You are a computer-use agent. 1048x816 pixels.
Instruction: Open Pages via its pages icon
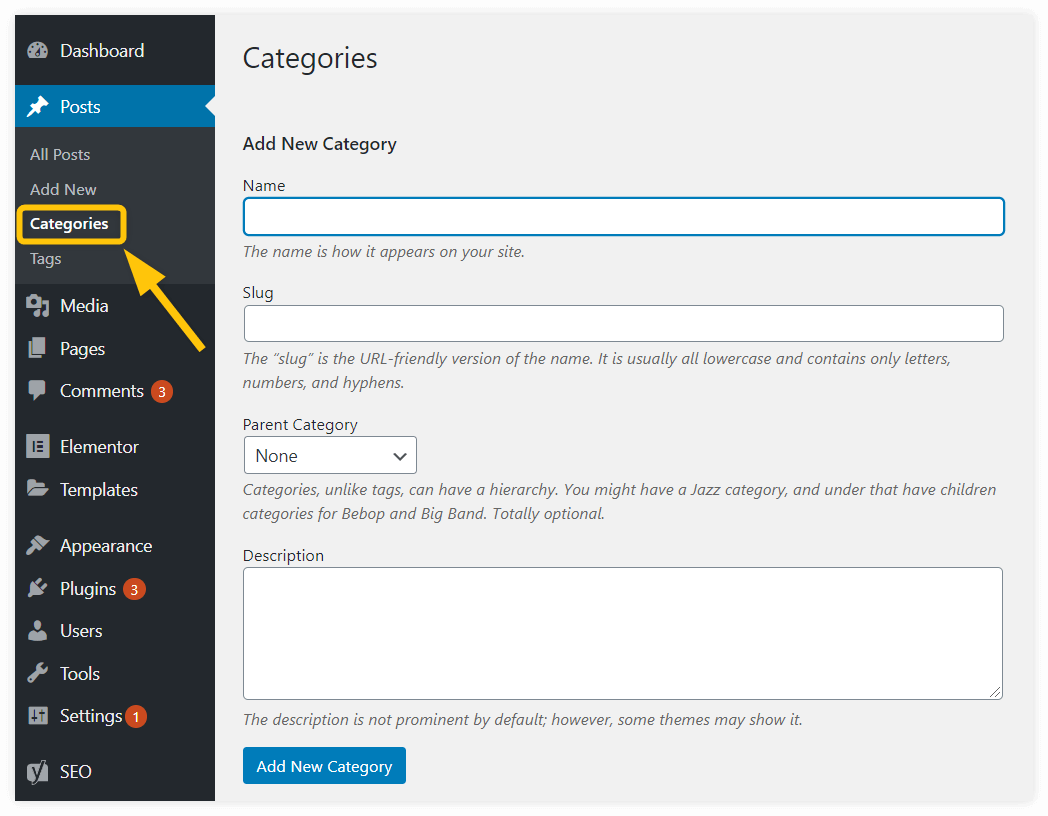(37, 348)
